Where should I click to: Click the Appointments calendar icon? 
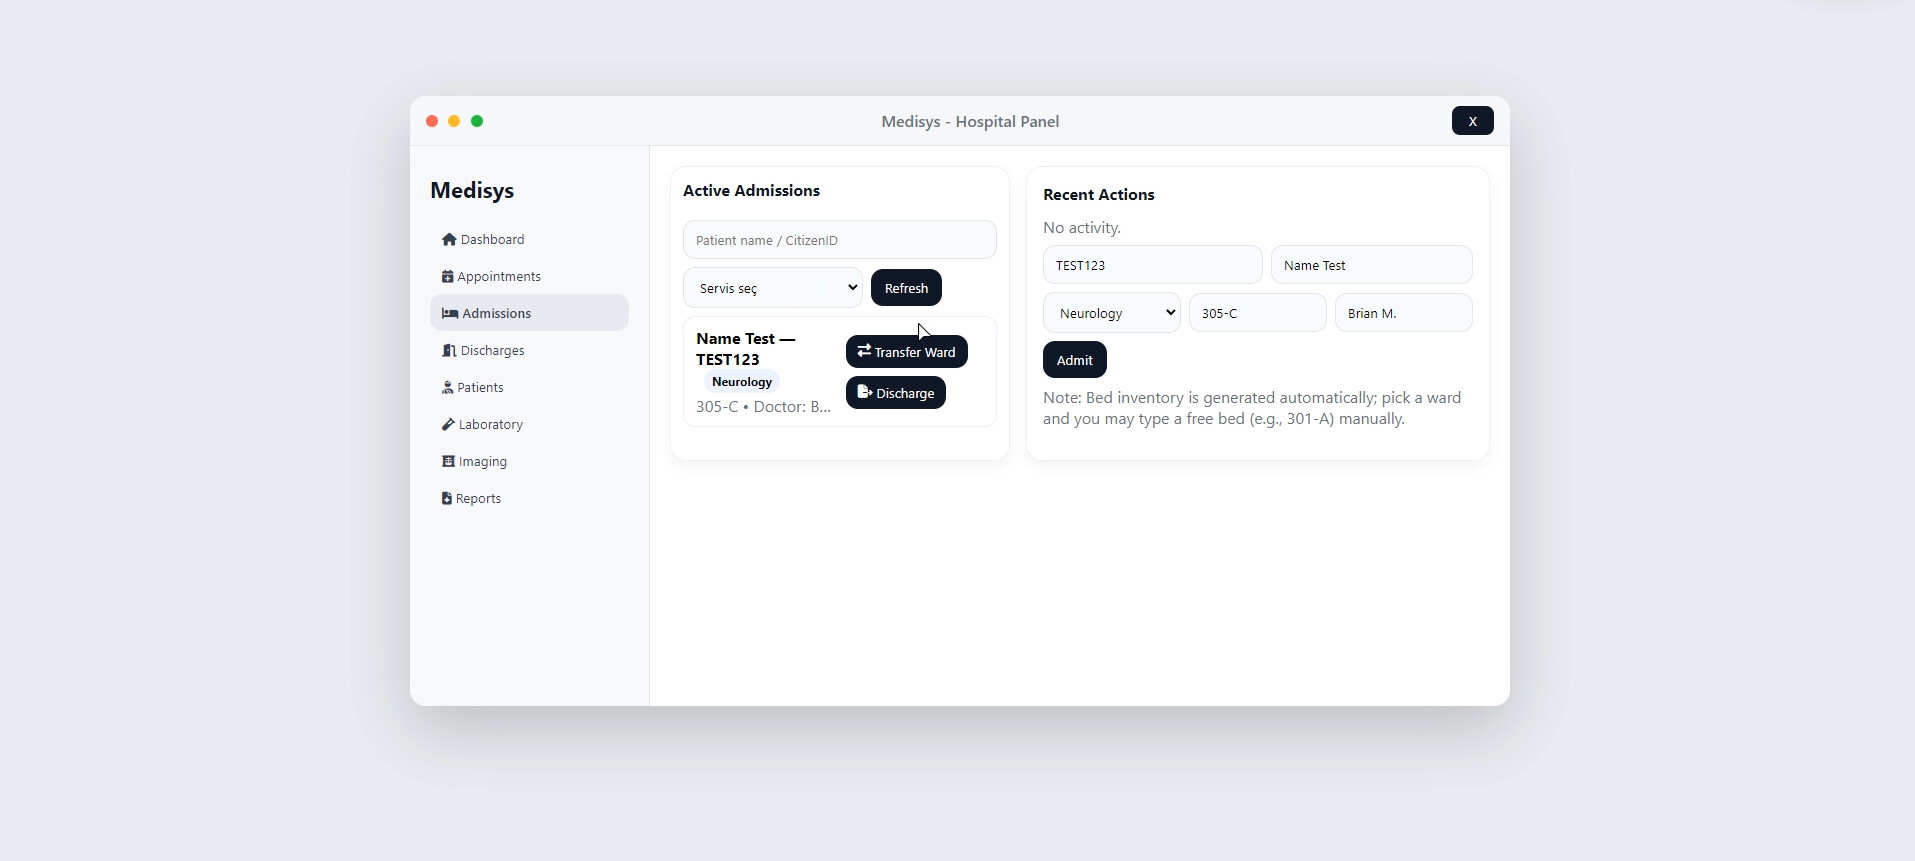(447, 277)
